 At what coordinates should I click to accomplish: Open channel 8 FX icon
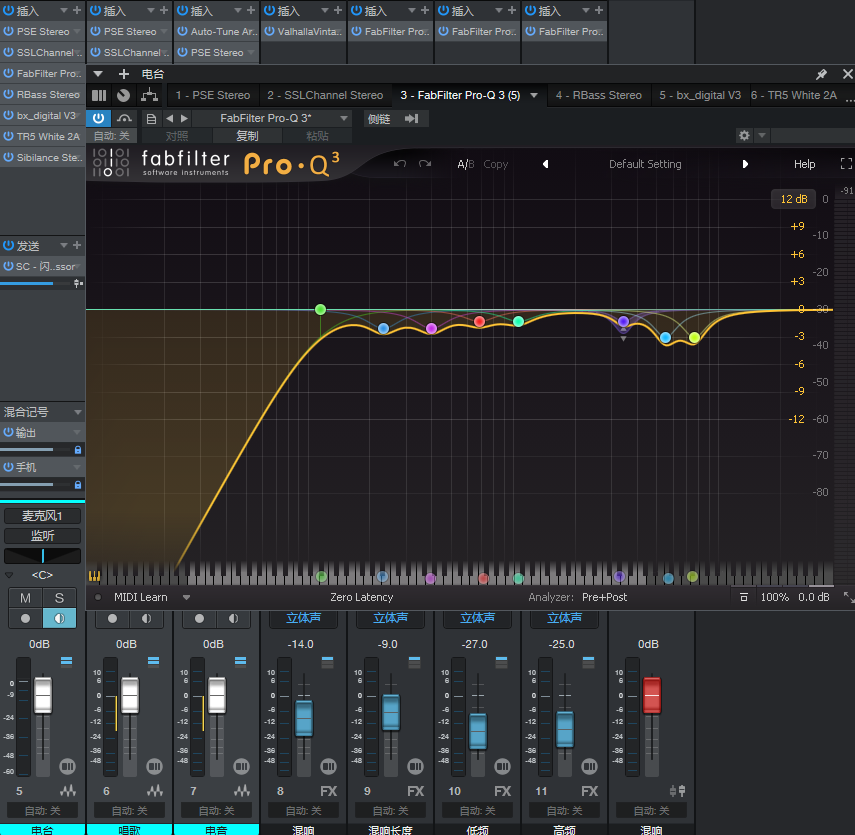(x=328, y=791)
